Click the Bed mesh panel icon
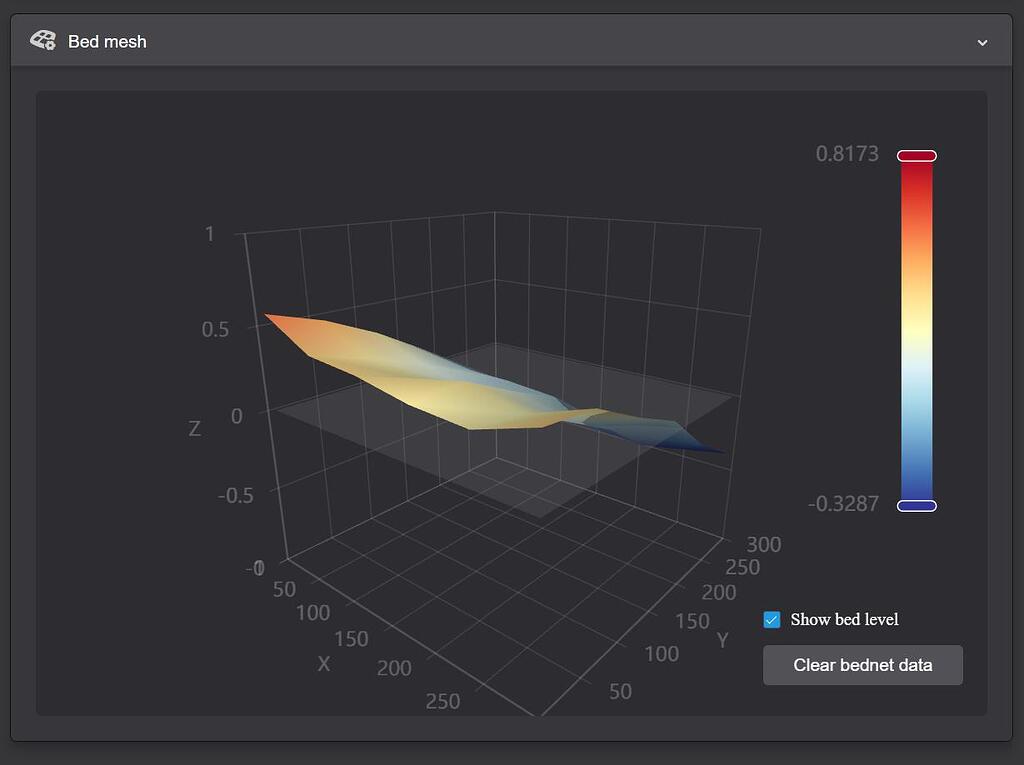 43,41
